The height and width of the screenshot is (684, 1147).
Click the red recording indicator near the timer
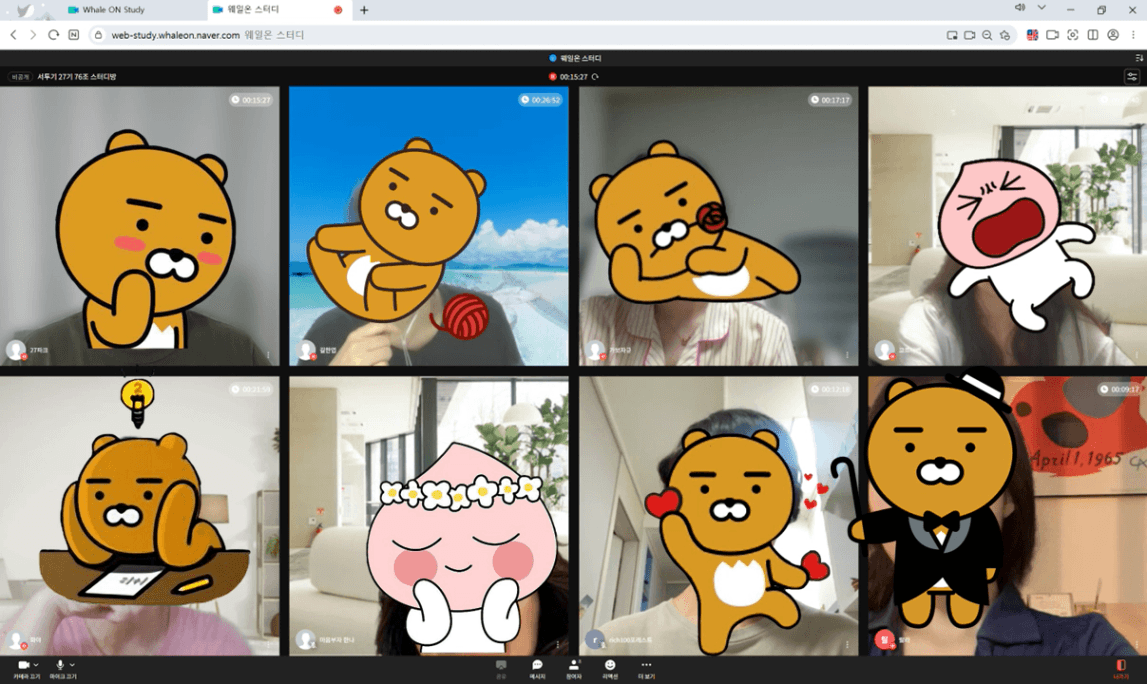click(x=552, y=77)
